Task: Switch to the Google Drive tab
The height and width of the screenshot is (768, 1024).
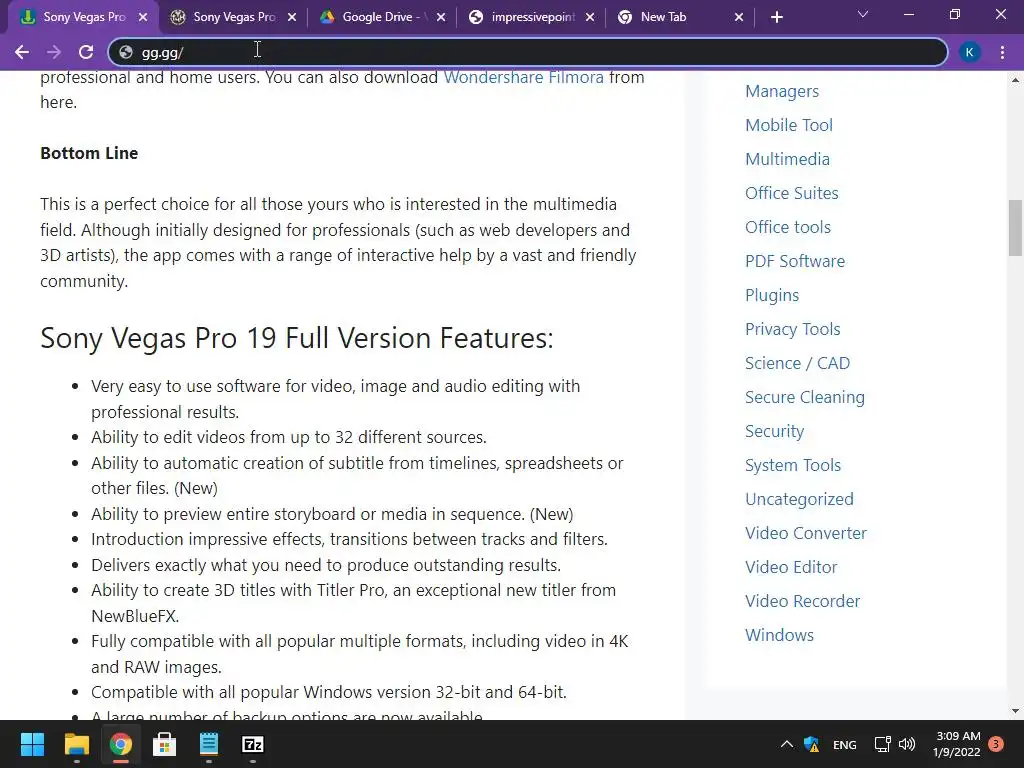Action: click(381, 17)
